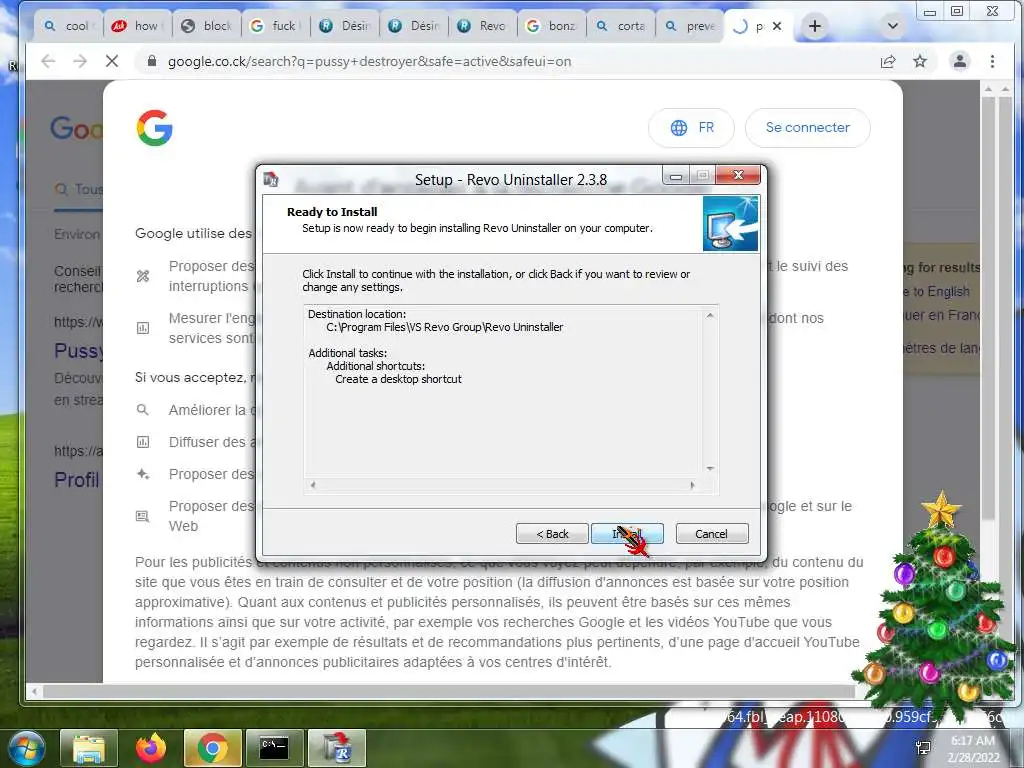Click the Revo setup title bar icon
The image size is (1024, 768).
click(x=271, y=179)
